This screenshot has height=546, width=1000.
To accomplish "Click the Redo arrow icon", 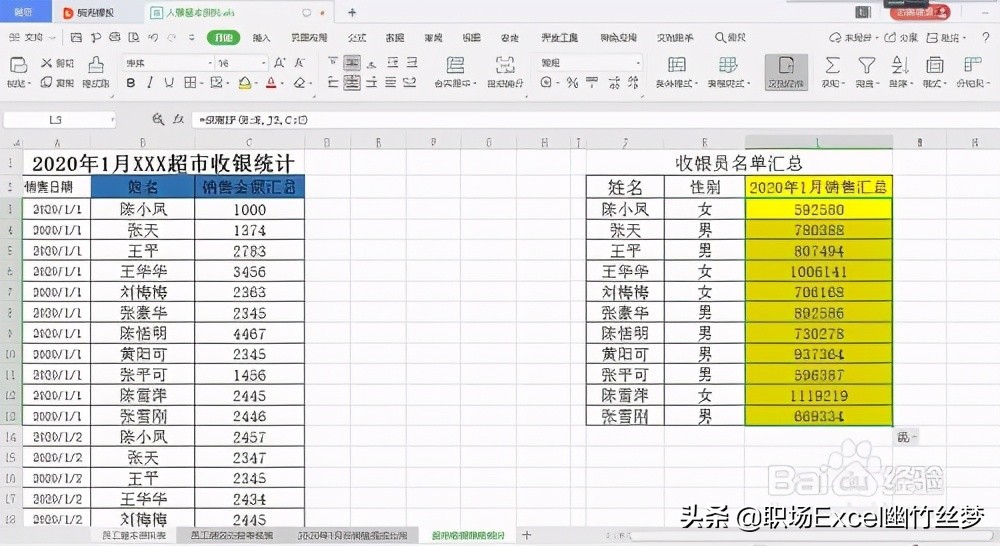I will [172, 38].
